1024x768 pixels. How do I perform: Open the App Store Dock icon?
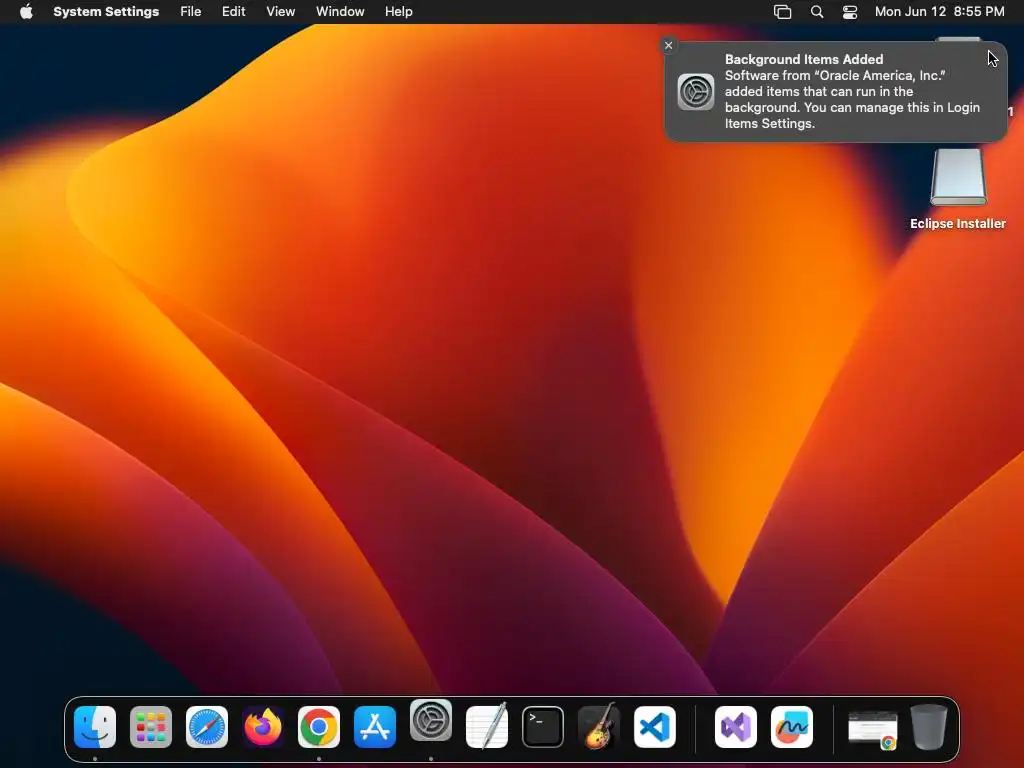pyautogui.click(x=375, y=727)
